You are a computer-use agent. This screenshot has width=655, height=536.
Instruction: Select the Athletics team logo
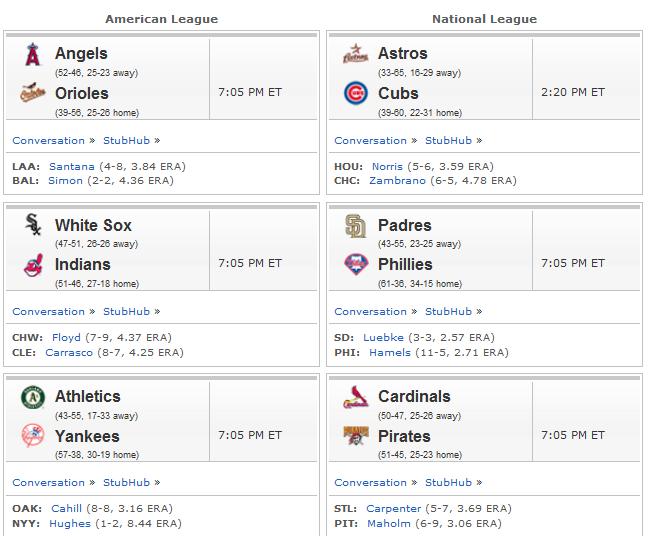click(33, 397)
